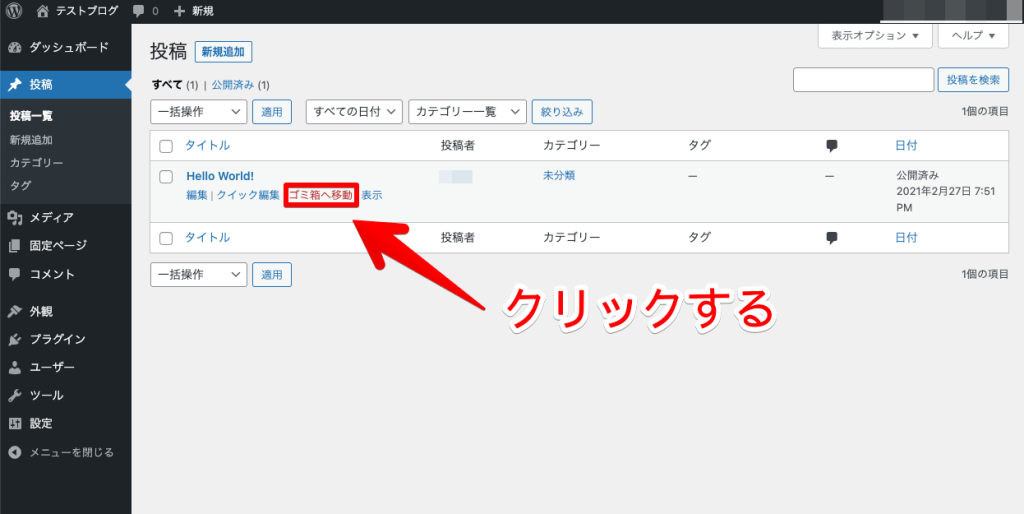Screen dimensions: 1024x514
Task: Open the ユーザー person icon
Action: [14, 368]
